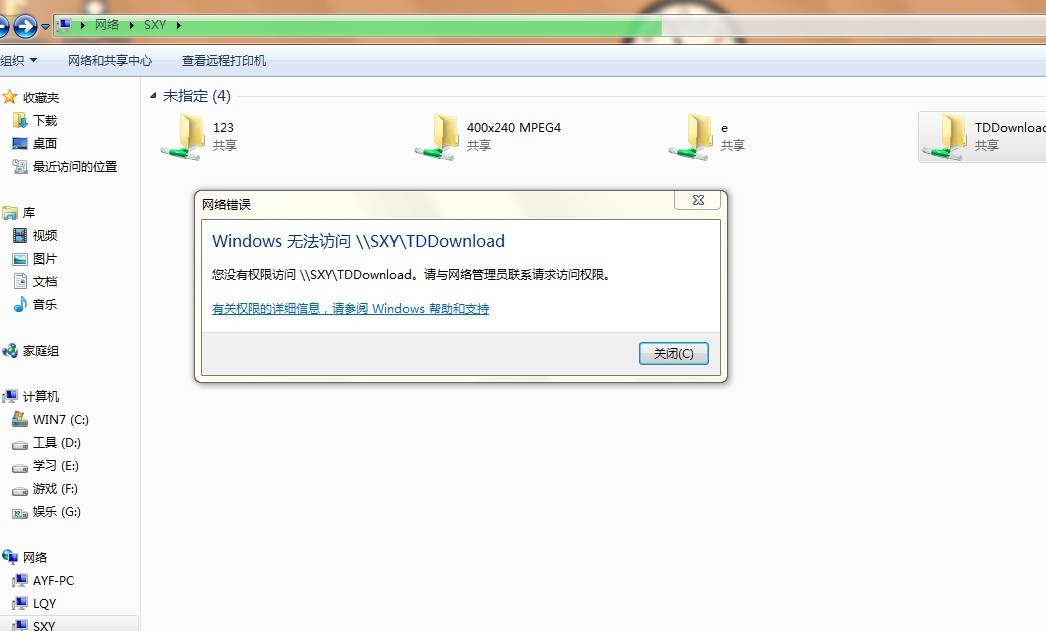Click the 音乐 music note icon
Image resolution: width=1046 pixels, height=631 pixels.
point(20,304)
